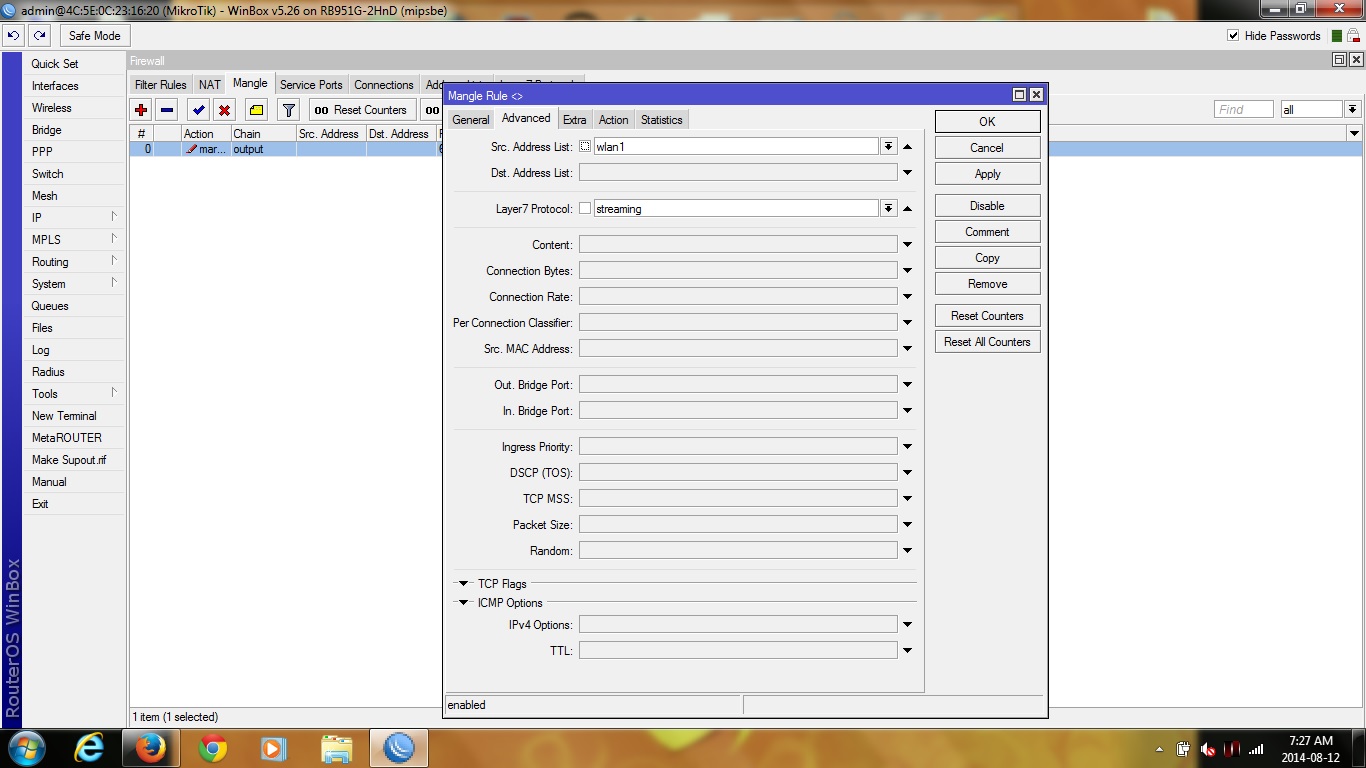Screen dimensions: 1366x768
Task: Toggle invert box for Layer7 Protocol
Action: [585, 209]
